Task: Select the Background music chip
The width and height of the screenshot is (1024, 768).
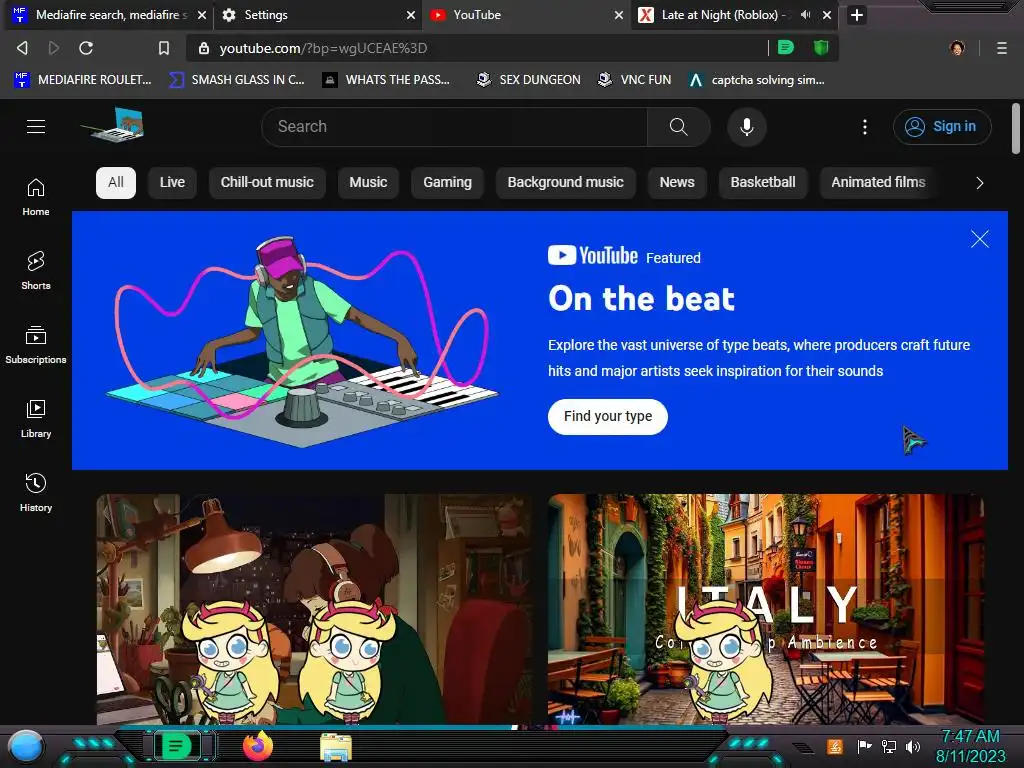Action: point(566,182)
